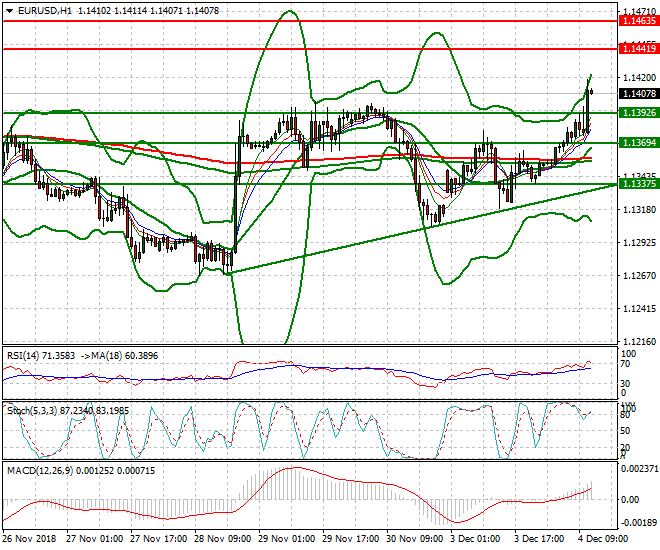Screen dimensions: 660x550
Task: Click the MACD scale value 0.002371
Action: (x=639, y=468)
